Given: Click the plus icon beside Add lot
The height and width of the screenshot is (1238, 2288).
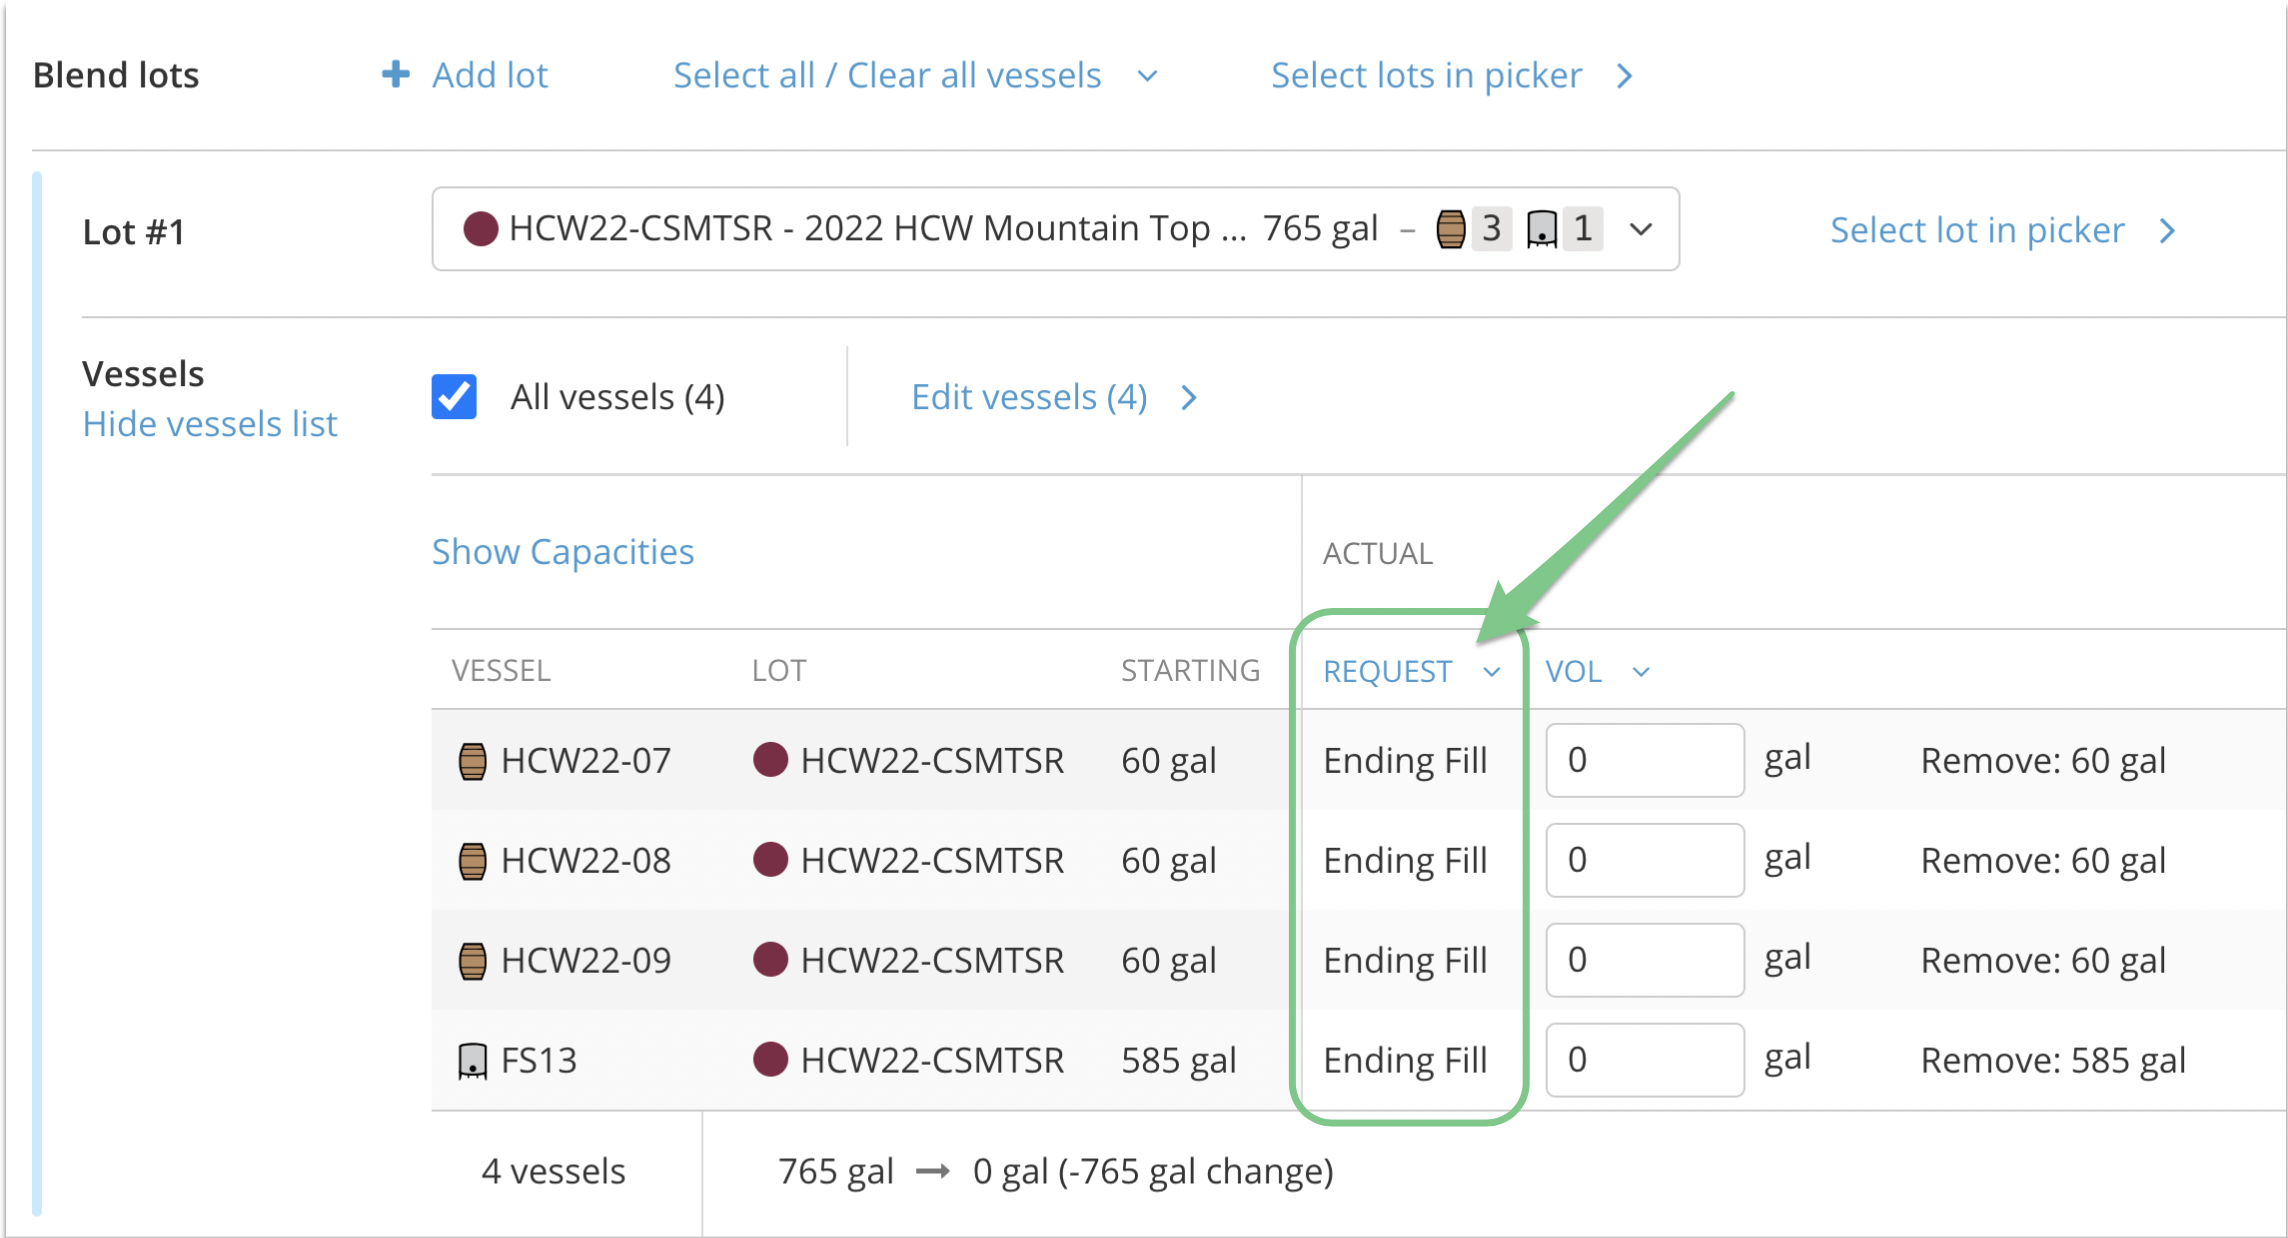Looking at the screenshot, I should coord(396,74).
